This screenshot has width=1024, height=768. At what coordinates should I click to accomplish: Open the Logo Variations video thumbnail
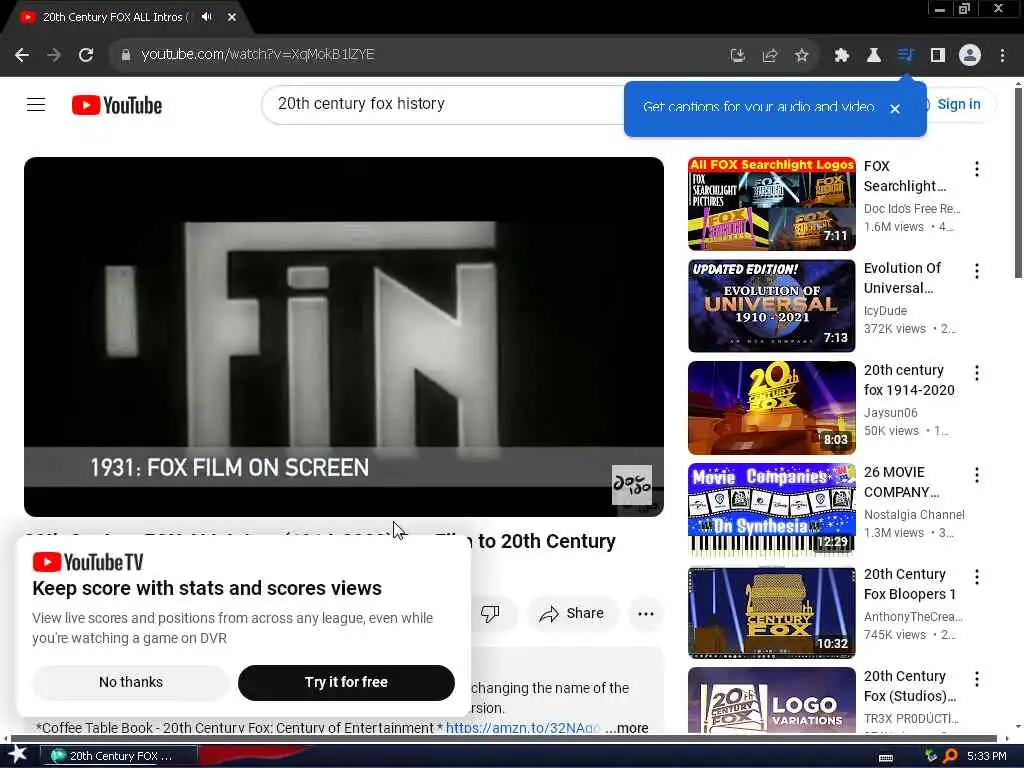pyautogui.click(x=771, y=700)
